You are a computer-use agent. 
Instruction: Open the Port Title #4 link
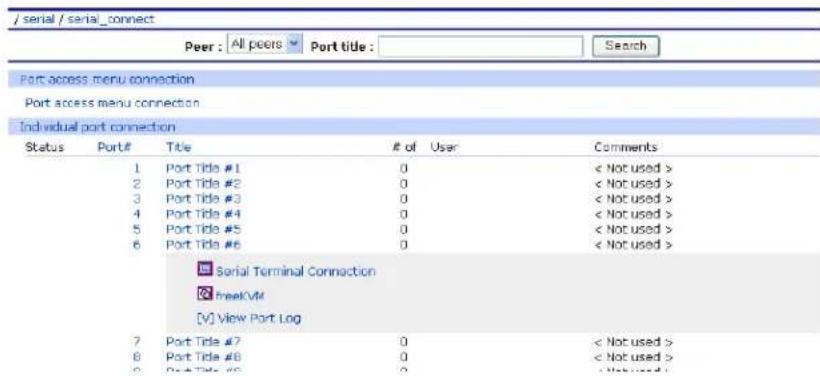coord(203,214)
